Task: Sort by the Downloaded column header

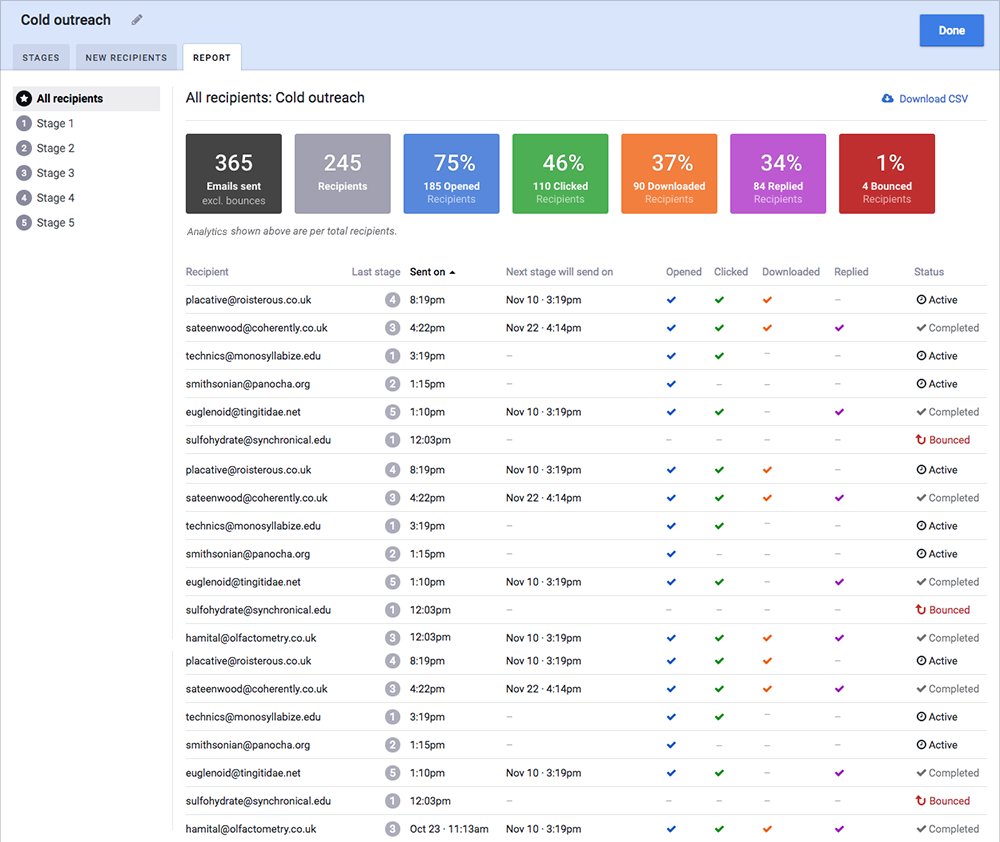Action: coord(791,272)
